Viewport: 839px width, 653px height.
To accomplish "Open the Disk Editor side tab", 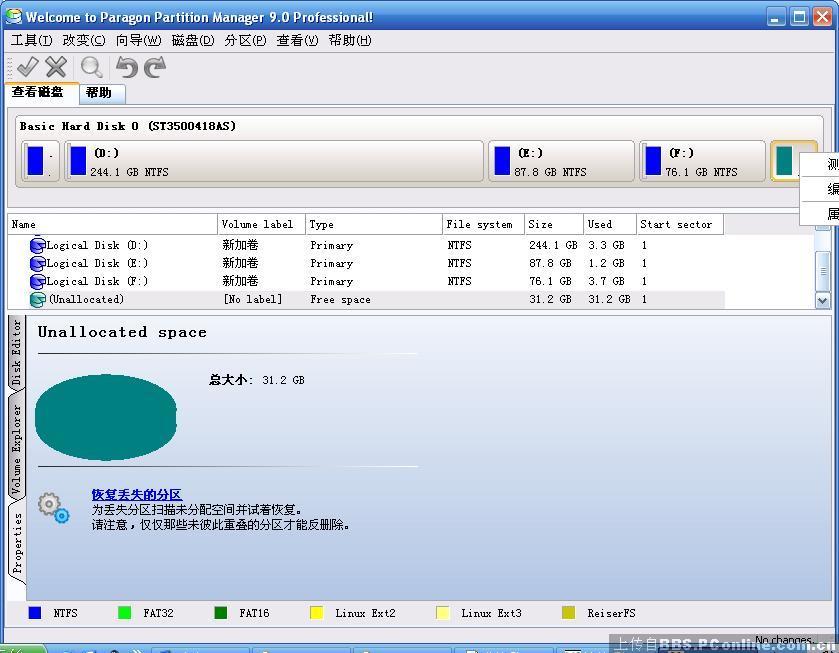I will click(x=16, y=353).
